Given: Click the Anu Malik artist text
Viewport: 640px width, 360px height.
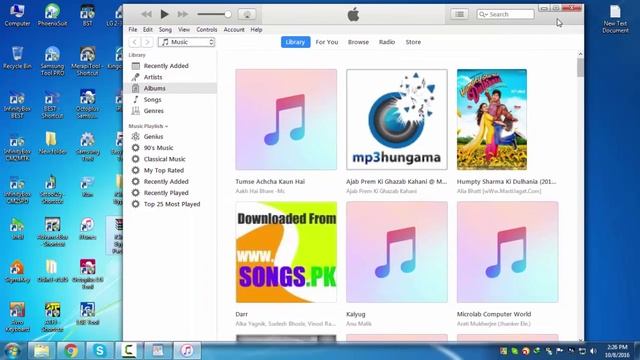Looking at the screenshot, I should tap(359, 324).
